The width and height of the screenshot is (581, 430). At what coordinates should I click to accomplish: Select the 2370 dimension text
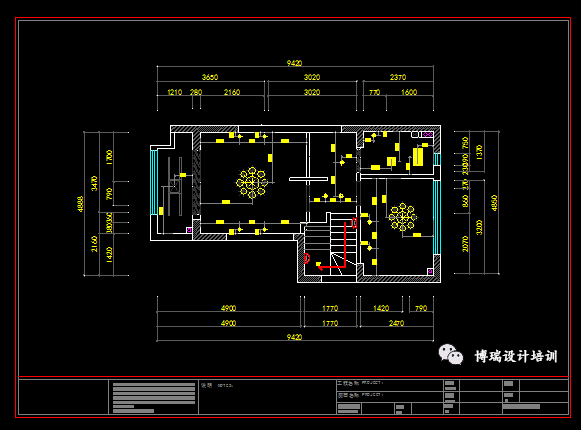tap(398, 77)
